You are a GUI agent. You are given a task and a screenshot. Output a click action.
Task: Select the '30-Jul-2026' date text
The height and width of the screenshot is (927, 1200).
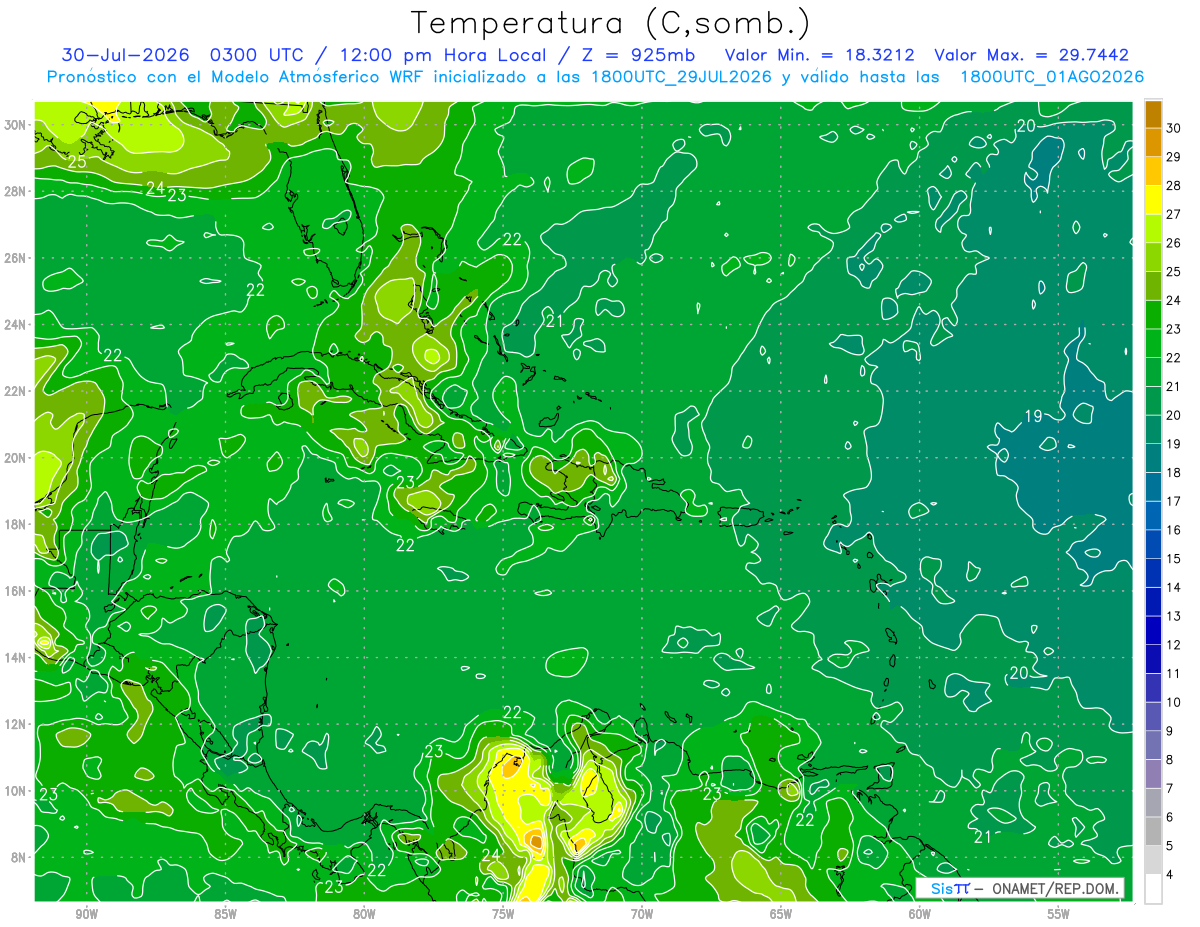tap(128, 56)
